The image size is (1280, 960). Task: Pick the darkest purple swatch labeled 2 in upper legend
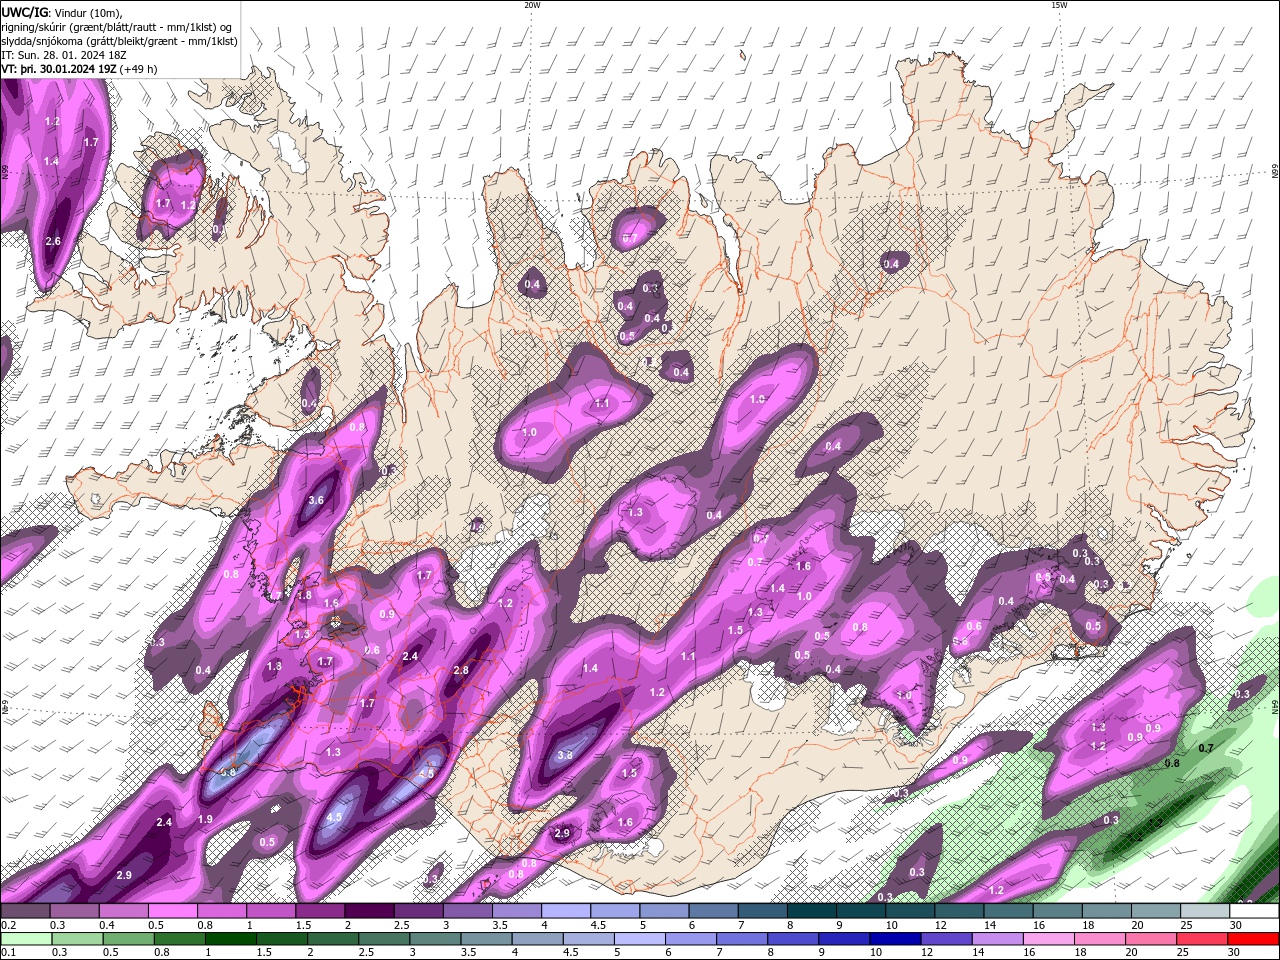(x=369, y=911)
